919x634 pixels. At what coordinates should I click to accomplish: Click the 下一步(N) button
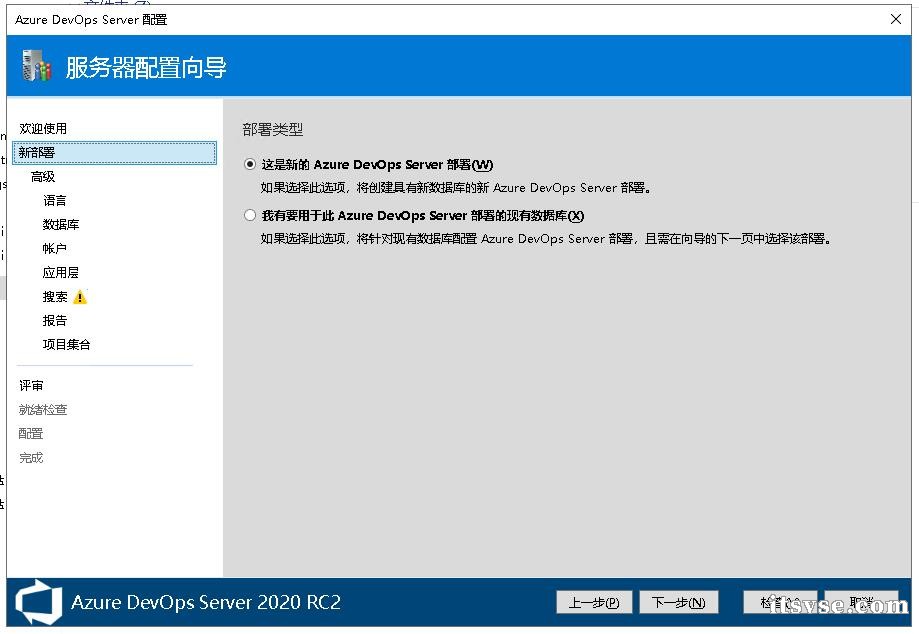(679, 602)
